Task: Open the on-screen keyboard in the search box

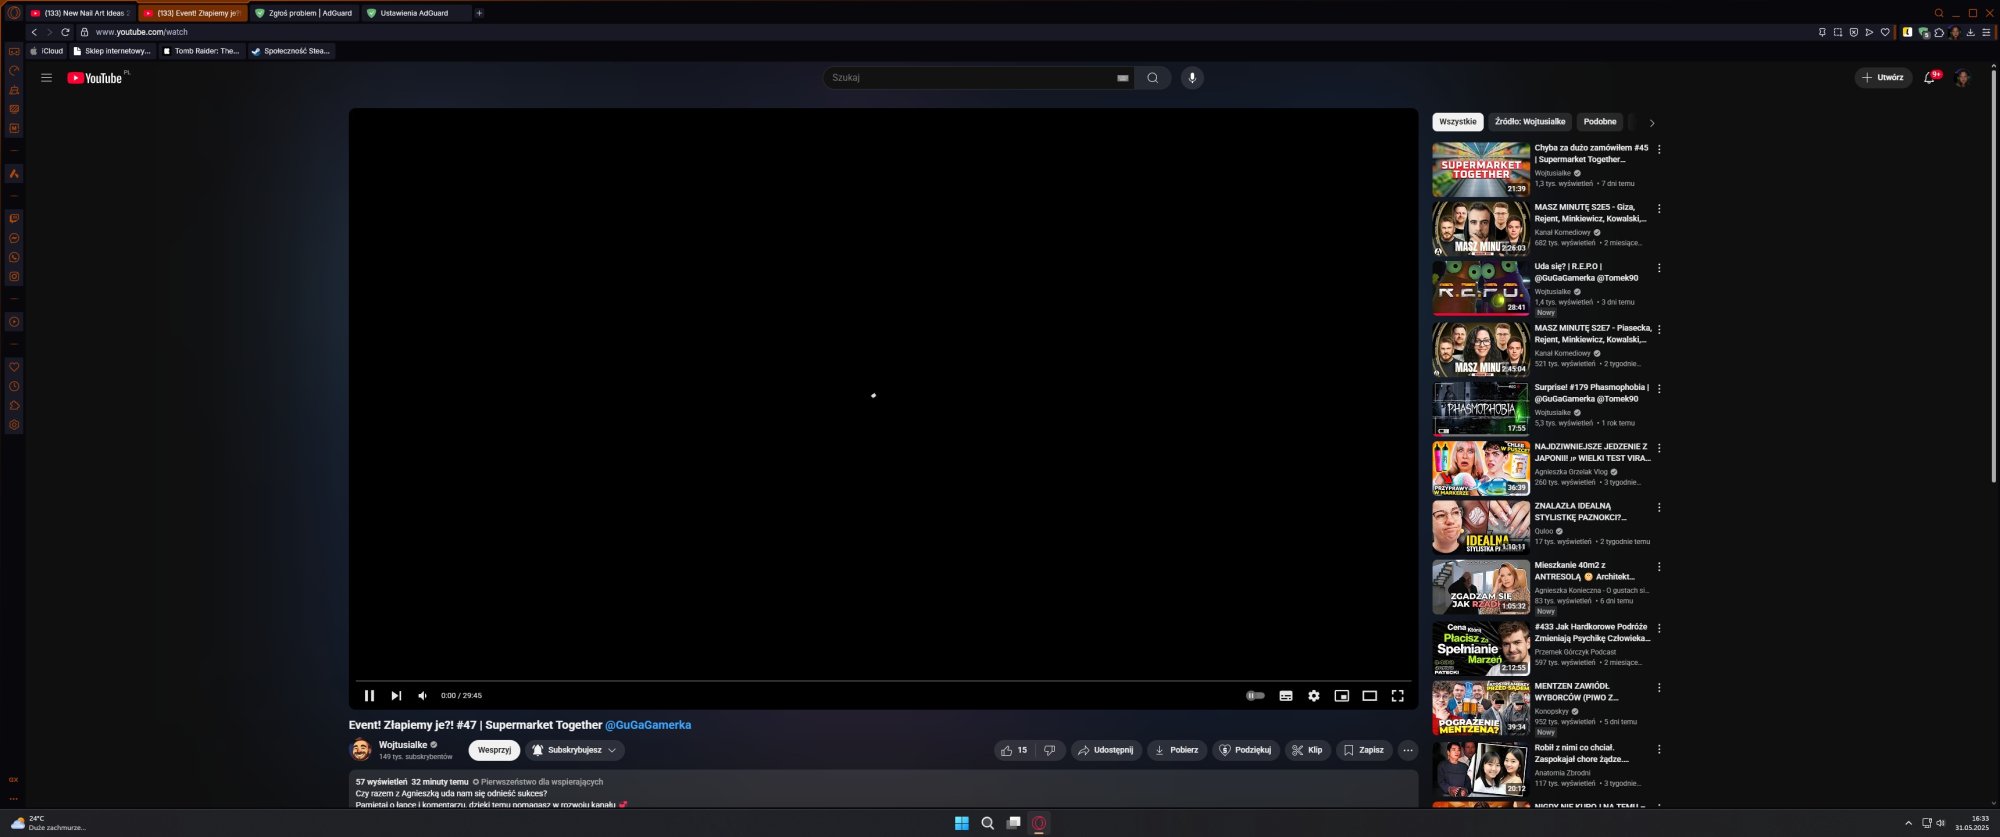Action: [x=1122, y=78]
